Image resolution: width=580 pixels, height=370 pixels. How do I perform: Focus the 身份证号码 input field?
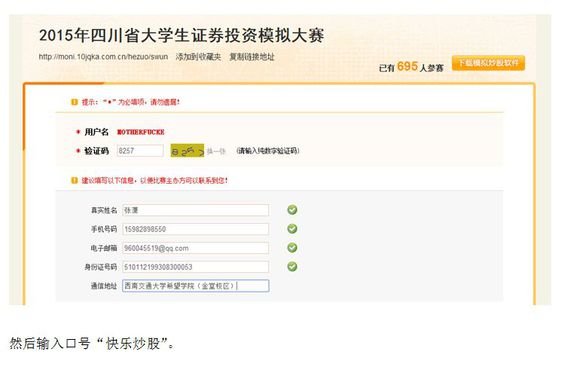[x=196, y=267]
